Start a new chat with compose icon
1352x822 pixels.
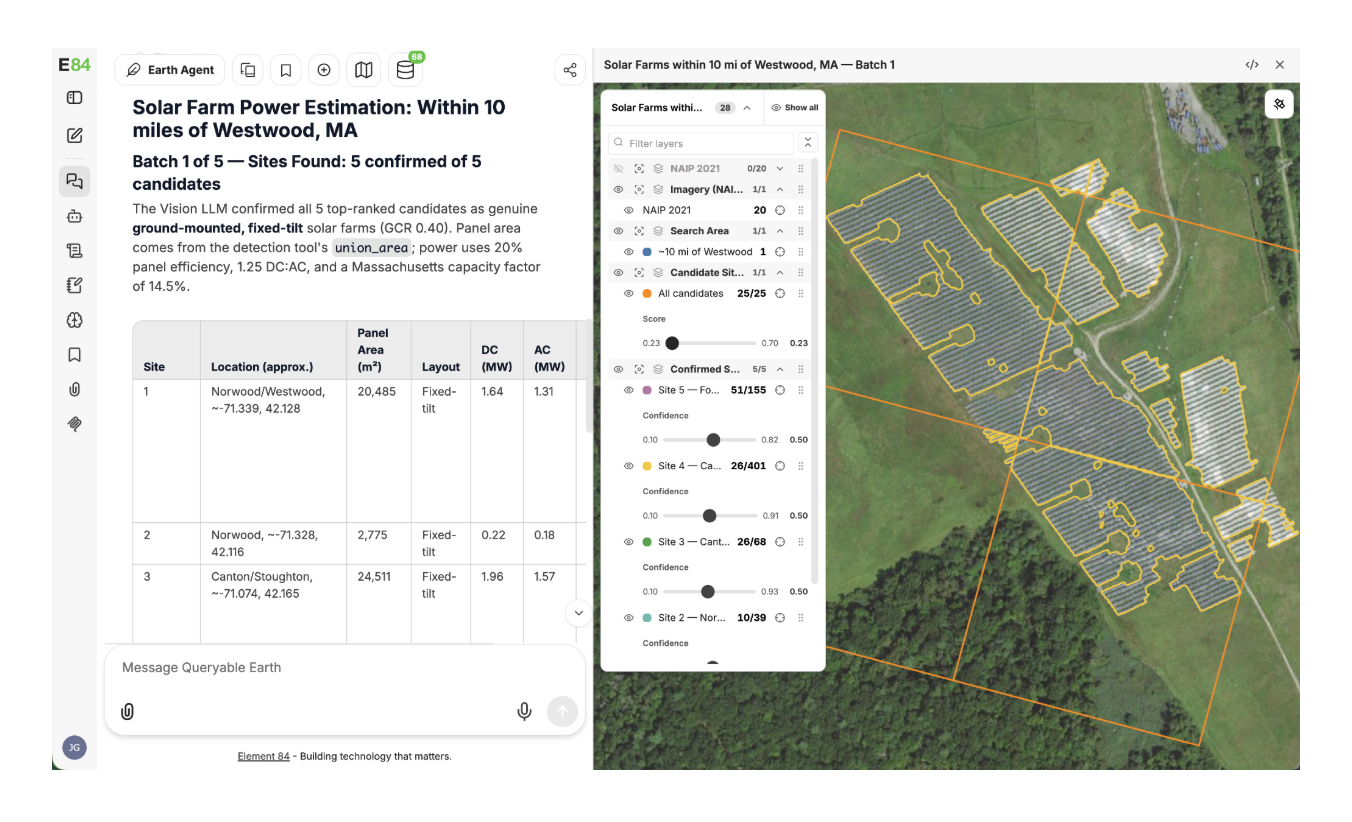74,136
